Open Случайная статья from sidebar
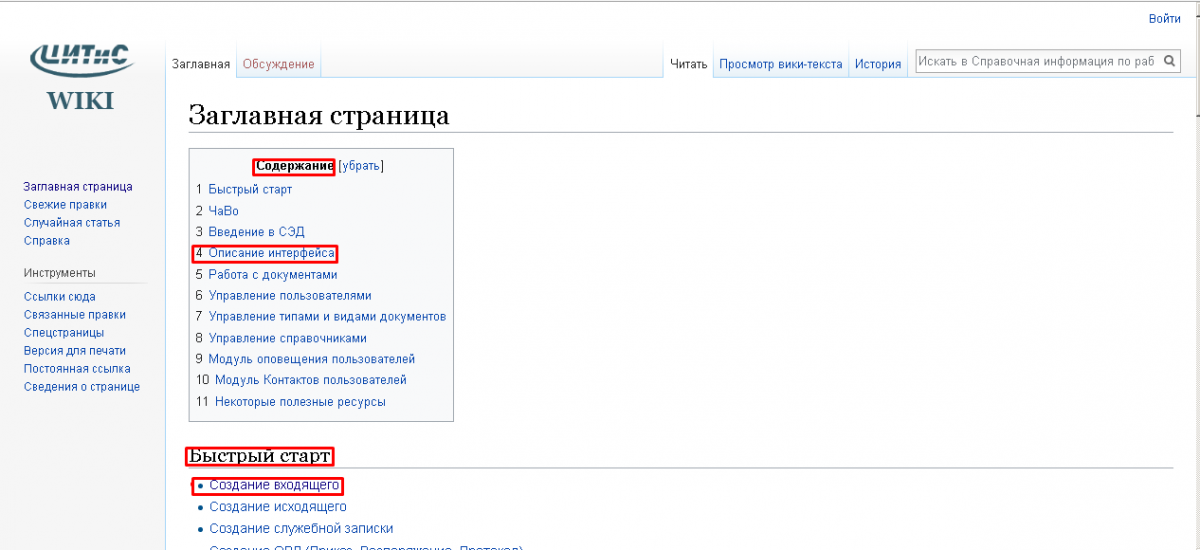The width and height of the screenshot is (1200, 550). point(72,223)
